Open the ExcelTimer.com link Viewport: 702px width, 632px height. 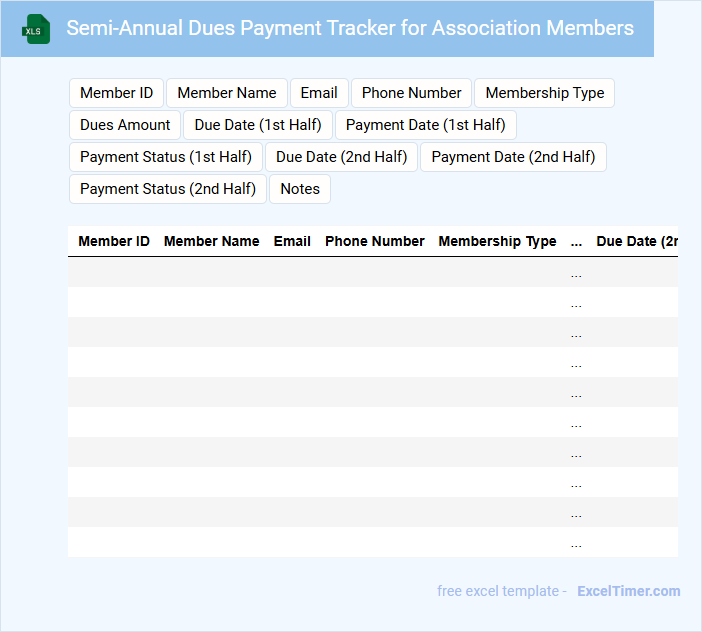pyautogui.click(x=628, y=591)
